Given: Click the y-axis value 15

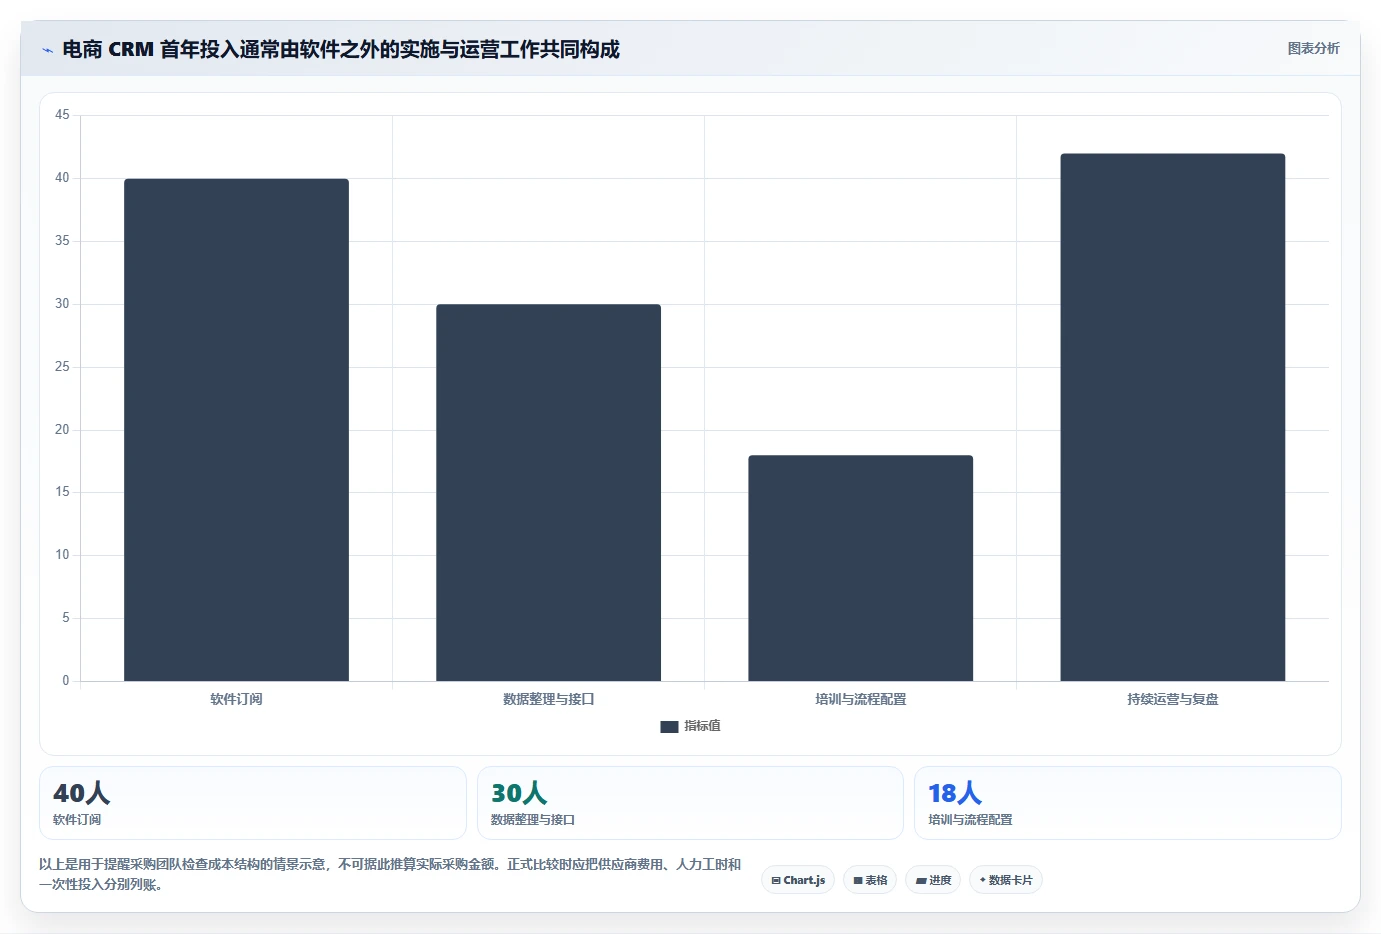Looking at the screenshot, I should 62,492.
